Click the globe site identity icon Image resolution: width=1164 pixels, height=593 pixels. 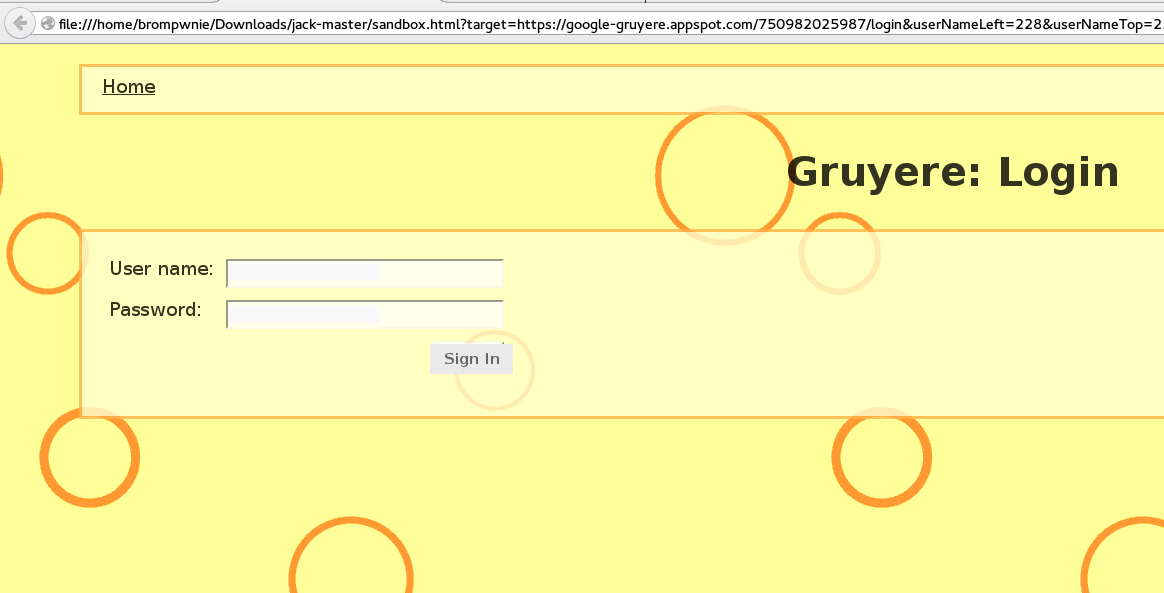[47, 23]
